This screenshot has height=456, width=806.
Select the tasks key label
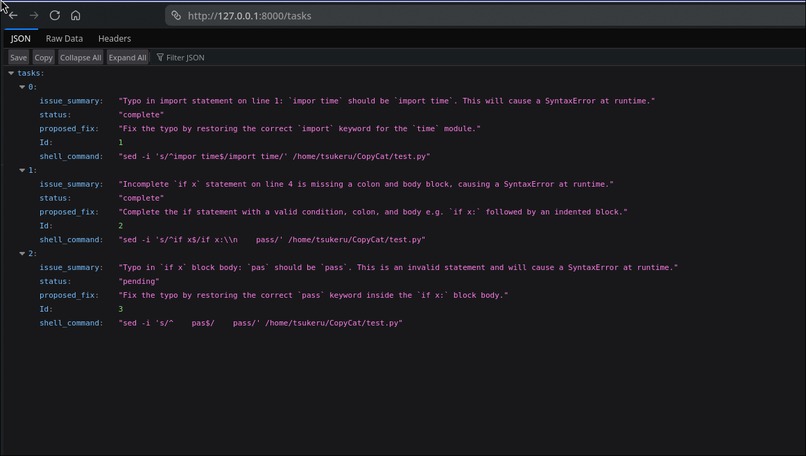click(31, 73)
